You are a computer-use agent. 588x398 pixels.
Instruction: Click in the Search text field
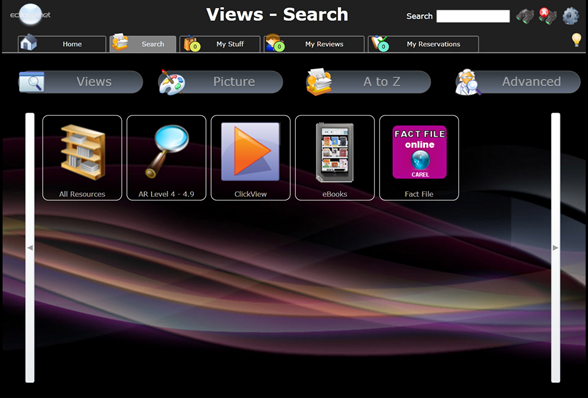tap(473, 16)
